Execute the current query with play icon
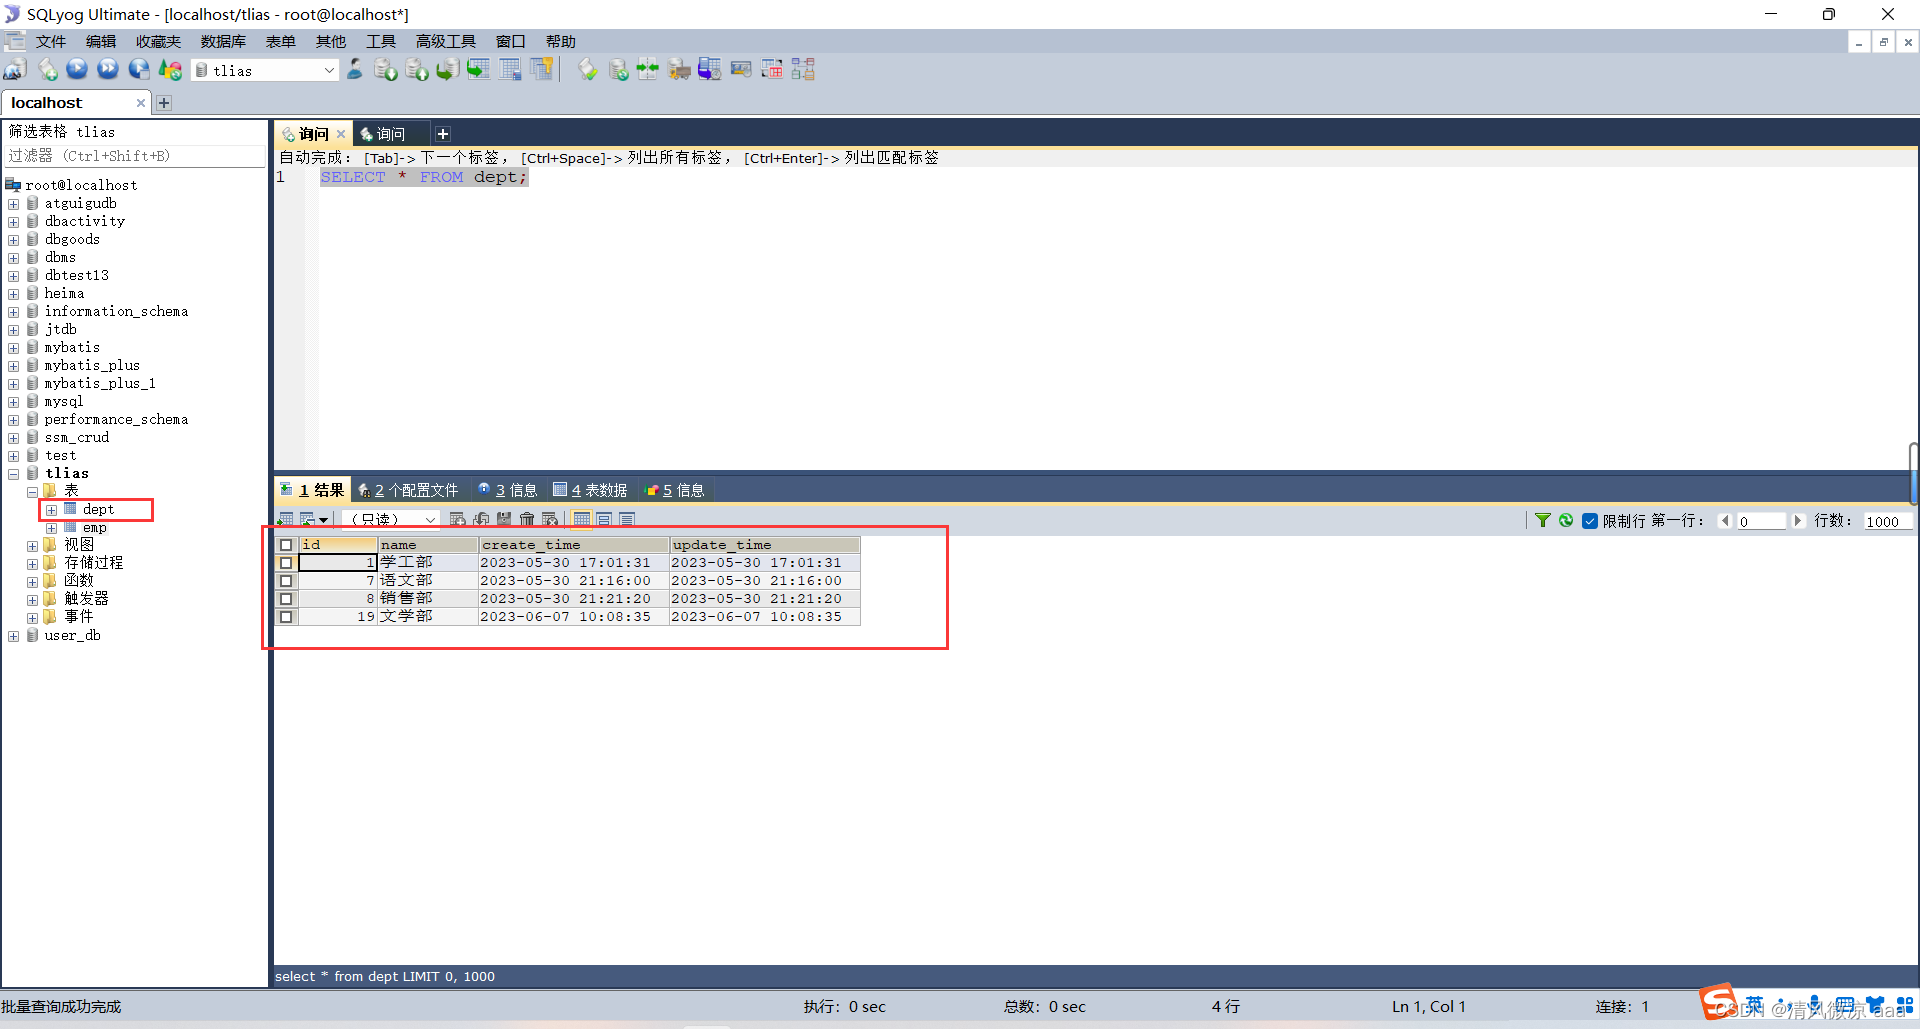The height and width of the screenshot is (1029, 1920). click(77, 69)
